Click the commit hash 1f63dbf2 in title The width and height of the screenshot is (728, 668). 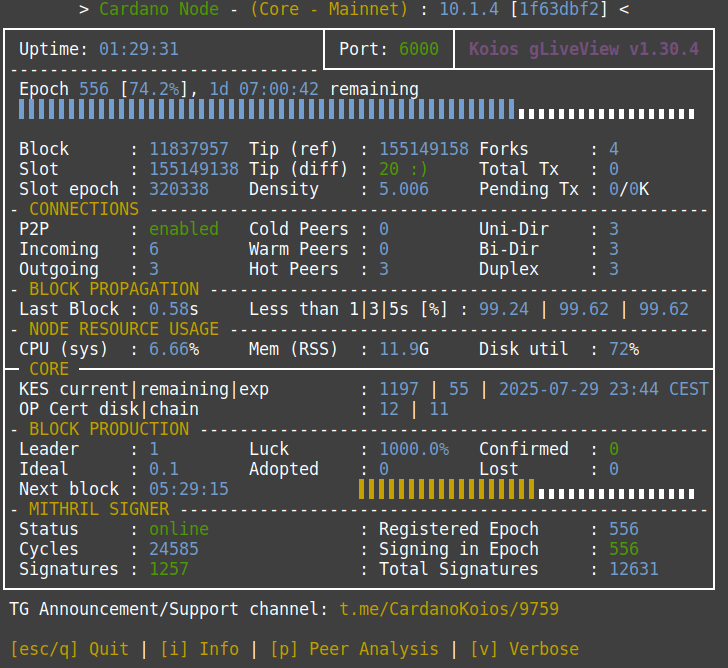tap(559, 9)
